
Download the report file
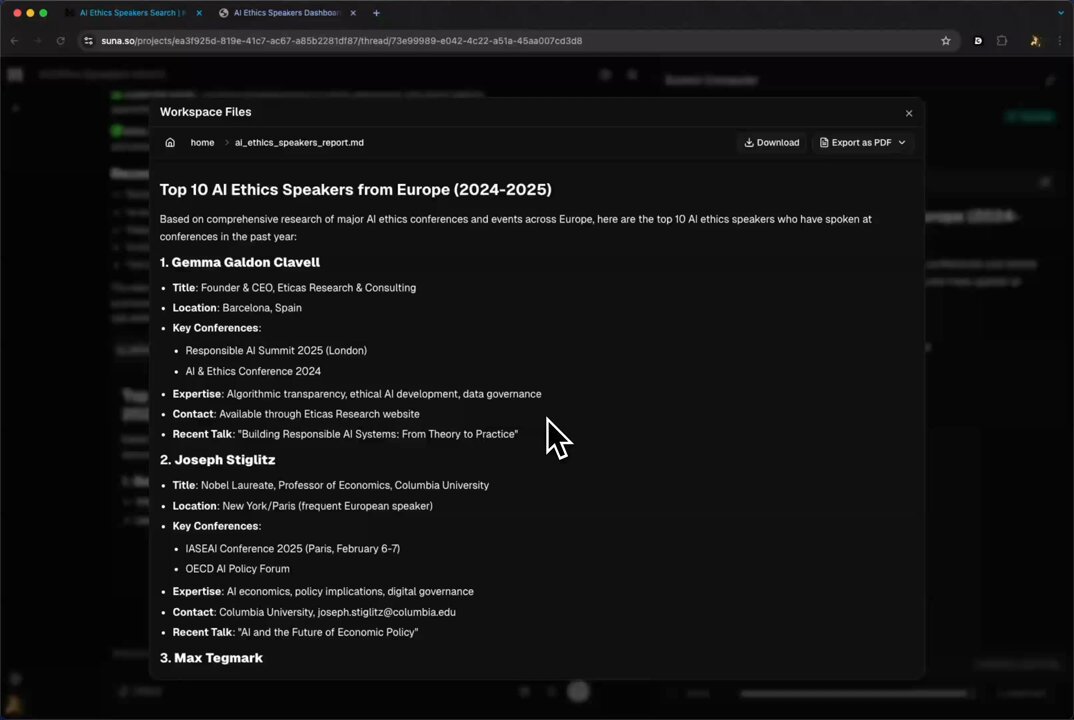(x=772, y=142)
